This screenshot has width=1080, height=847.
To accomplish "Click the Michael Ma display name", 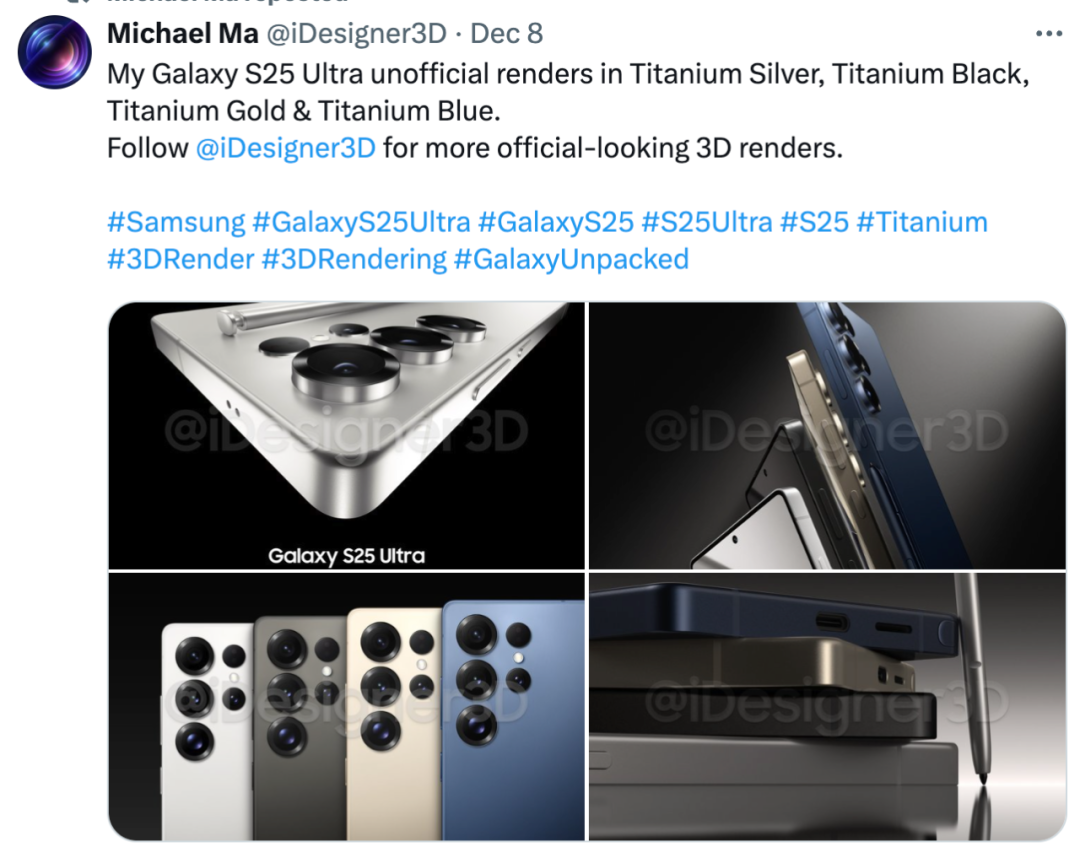I will click(x=183, y=34).
